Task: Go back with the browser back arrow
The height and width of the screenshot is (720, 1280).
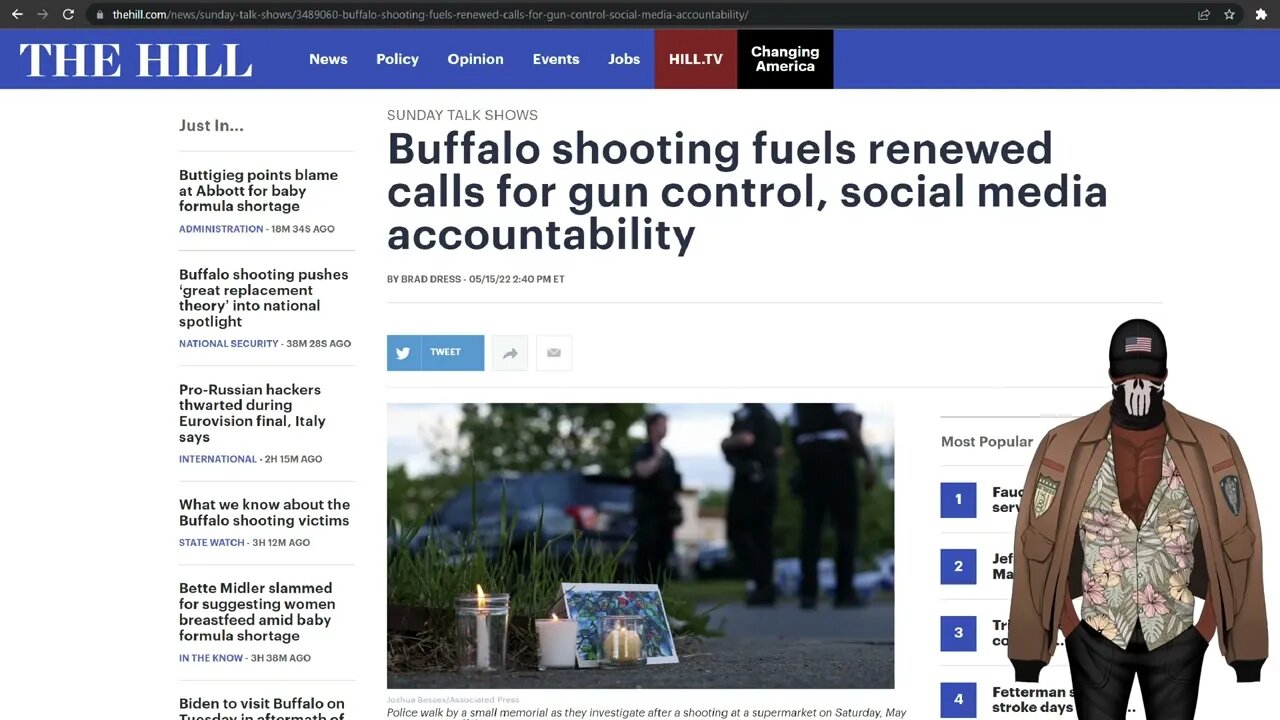Action: pyautogui.click(x=17, y=14)
